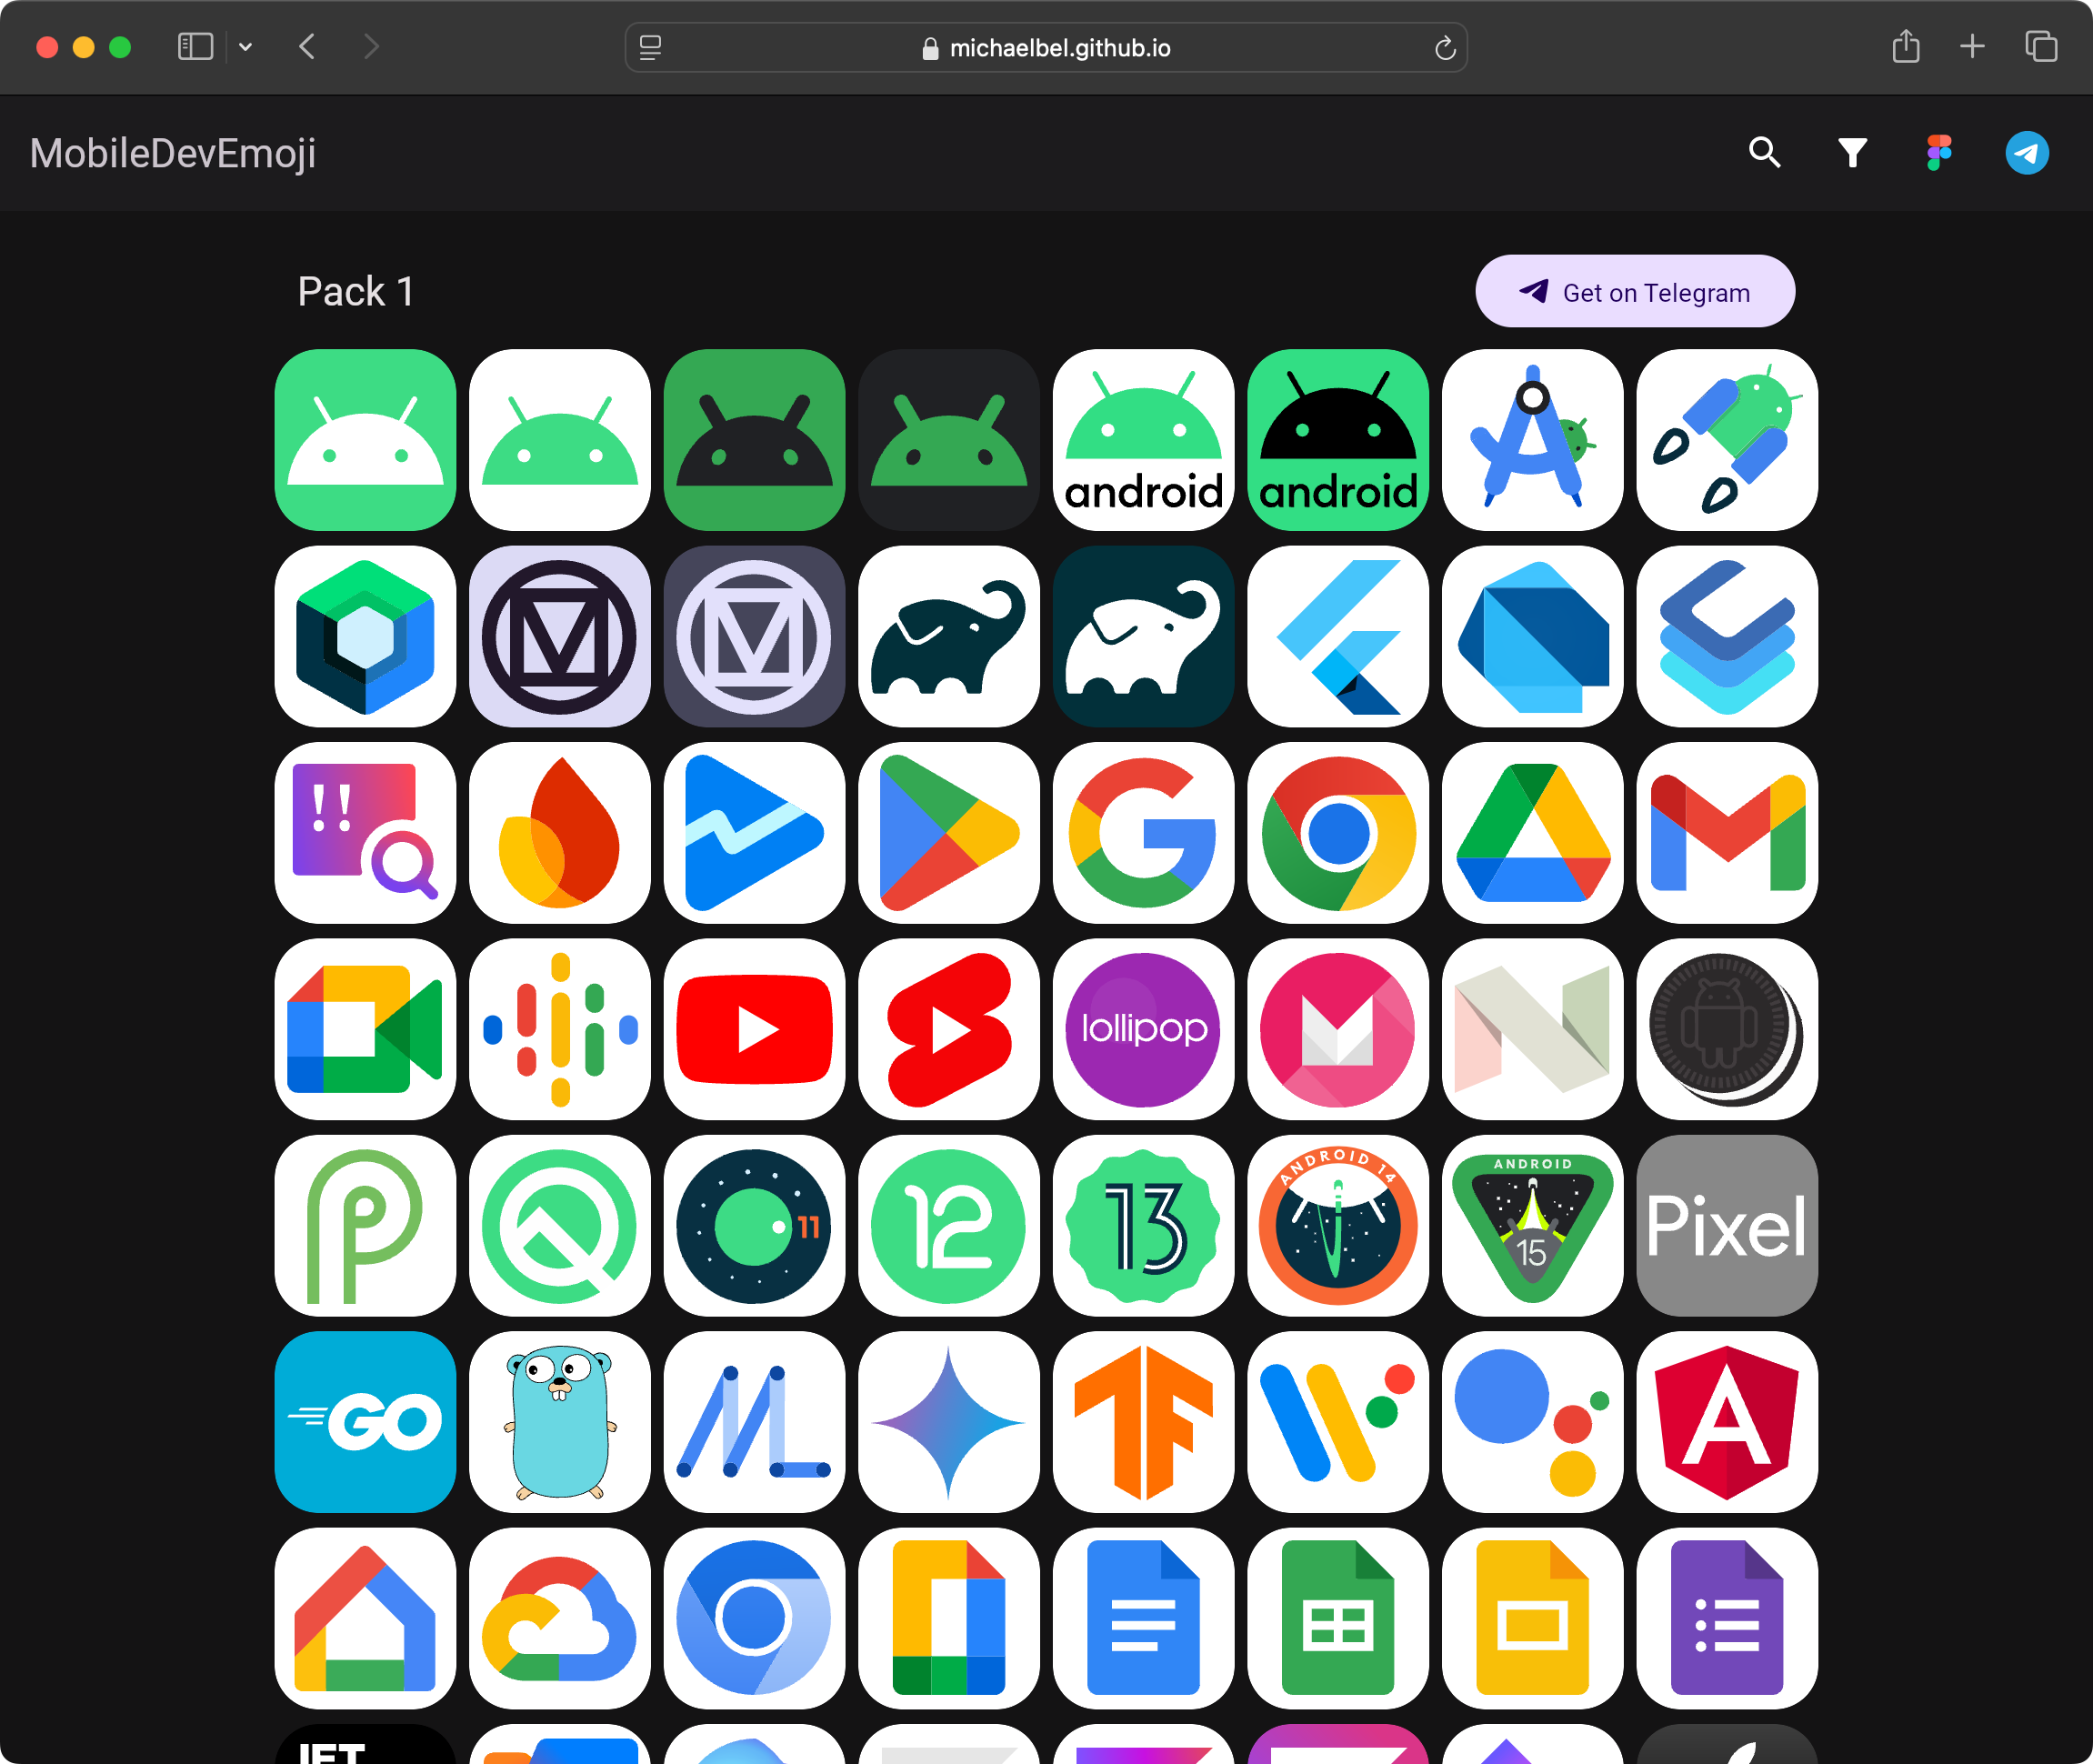The height and width of the screenshot is (1764, 2093).
Task: Open the Figma link icon
Action: tap(1939, 153)
